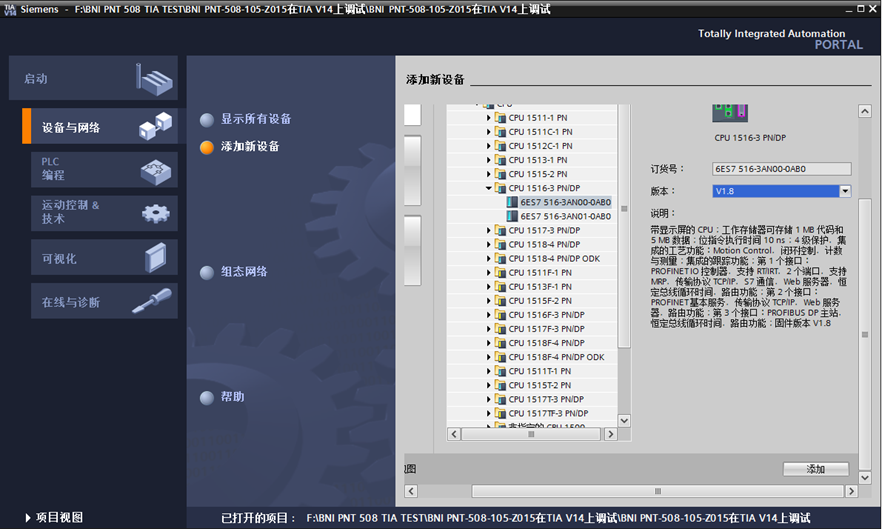This screenshot has width=882, height=529.
Task: Select the 帮助 option bullet
Action: [x=207, y=397]
